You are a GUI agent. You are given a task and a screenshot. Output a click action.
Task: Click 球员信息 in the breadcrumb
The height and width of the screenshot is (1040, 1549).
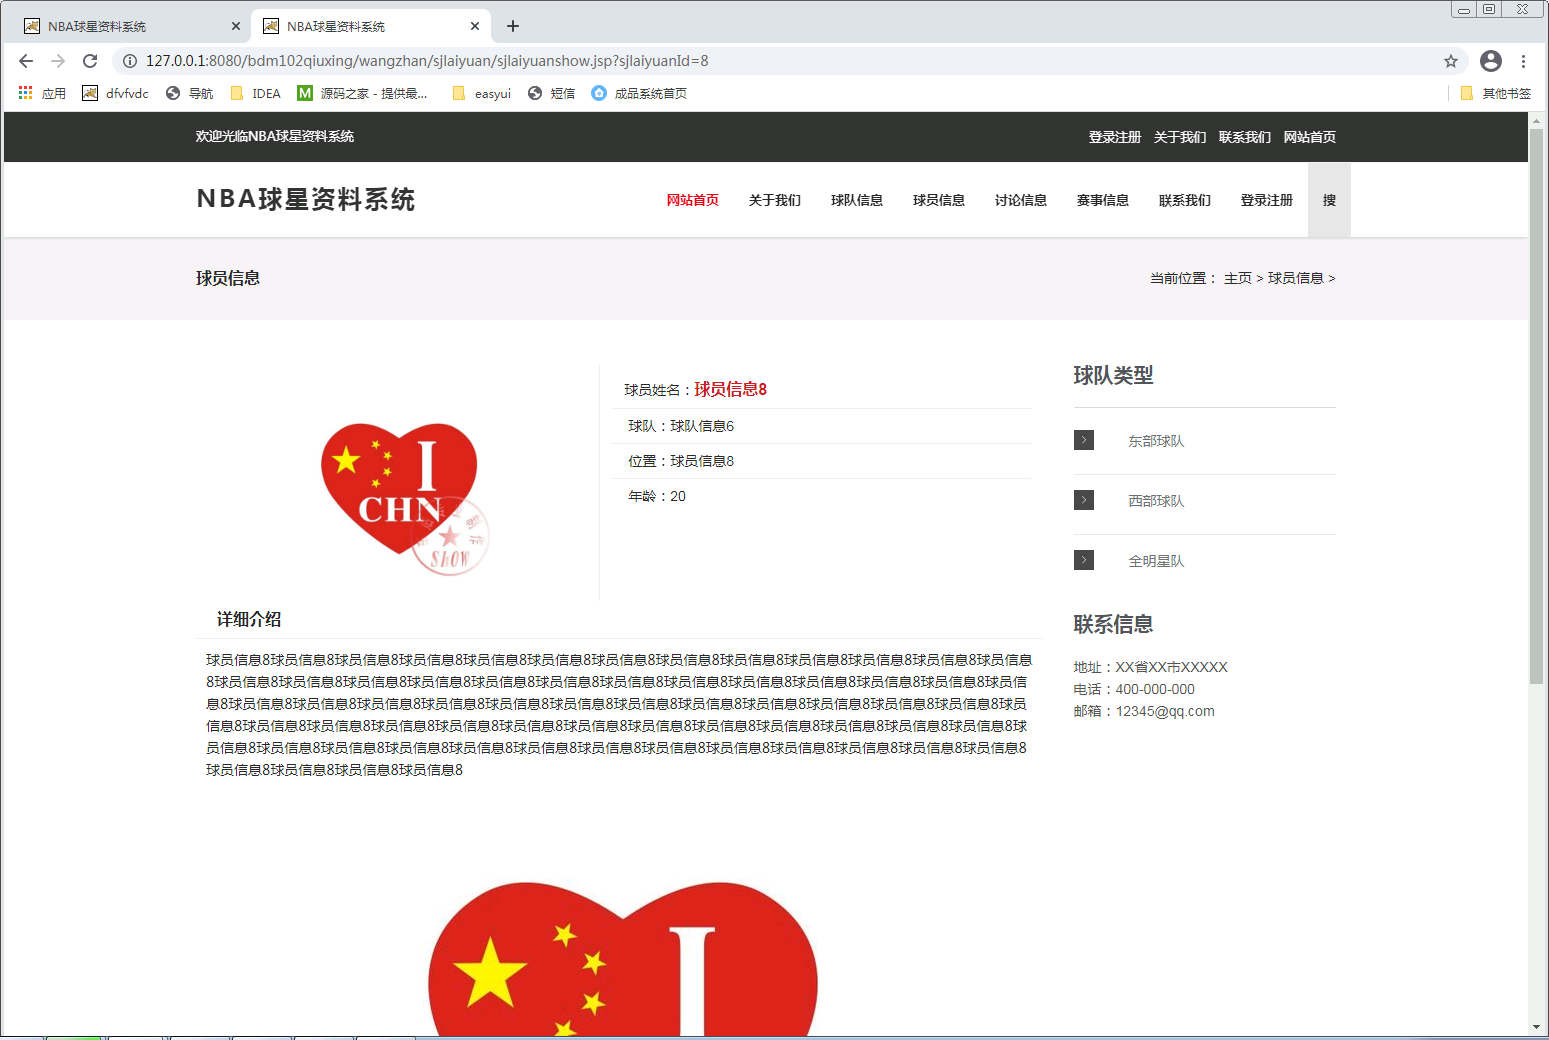pyautogui.click(x=1296, y=278)
